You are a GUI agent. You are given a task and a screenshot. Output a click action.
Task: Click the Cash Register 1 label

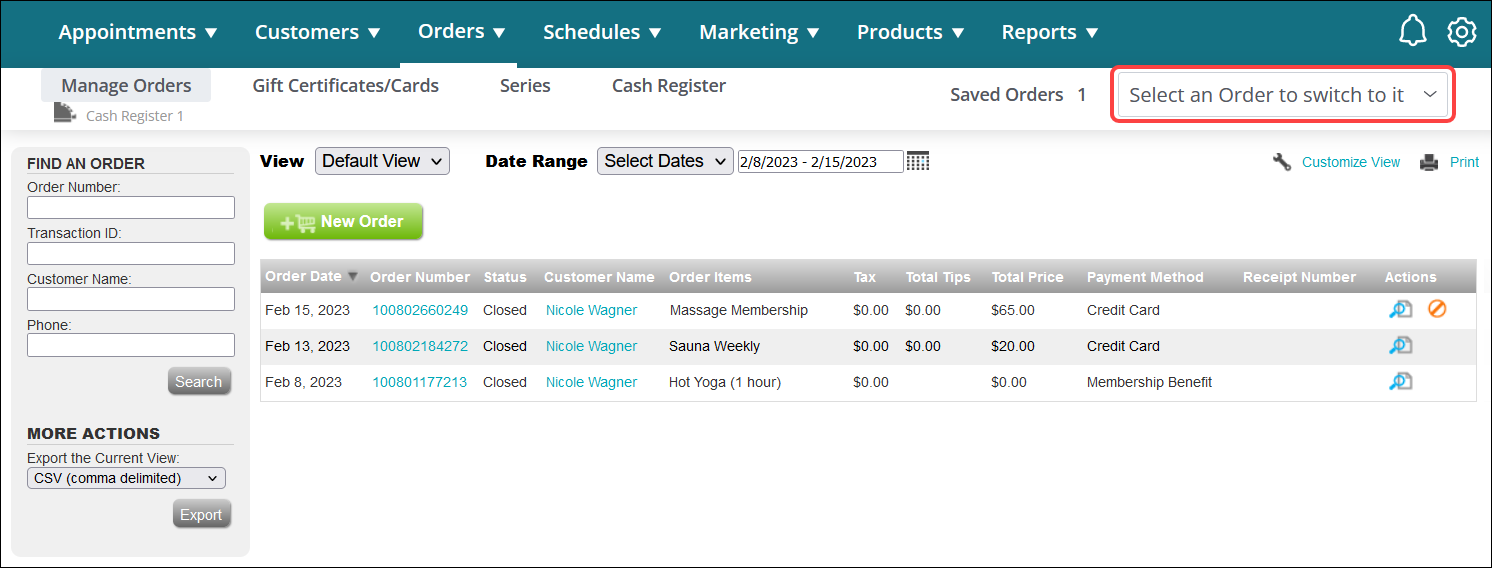135,116
